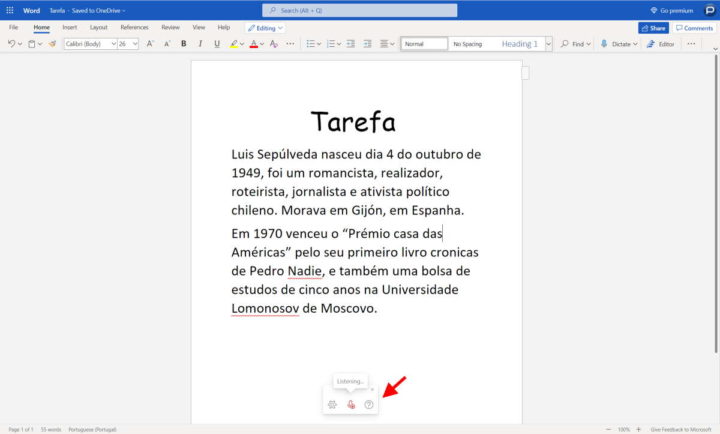Click the decrease indent icon
720x434 pixels.
click(x=351, y=44)
